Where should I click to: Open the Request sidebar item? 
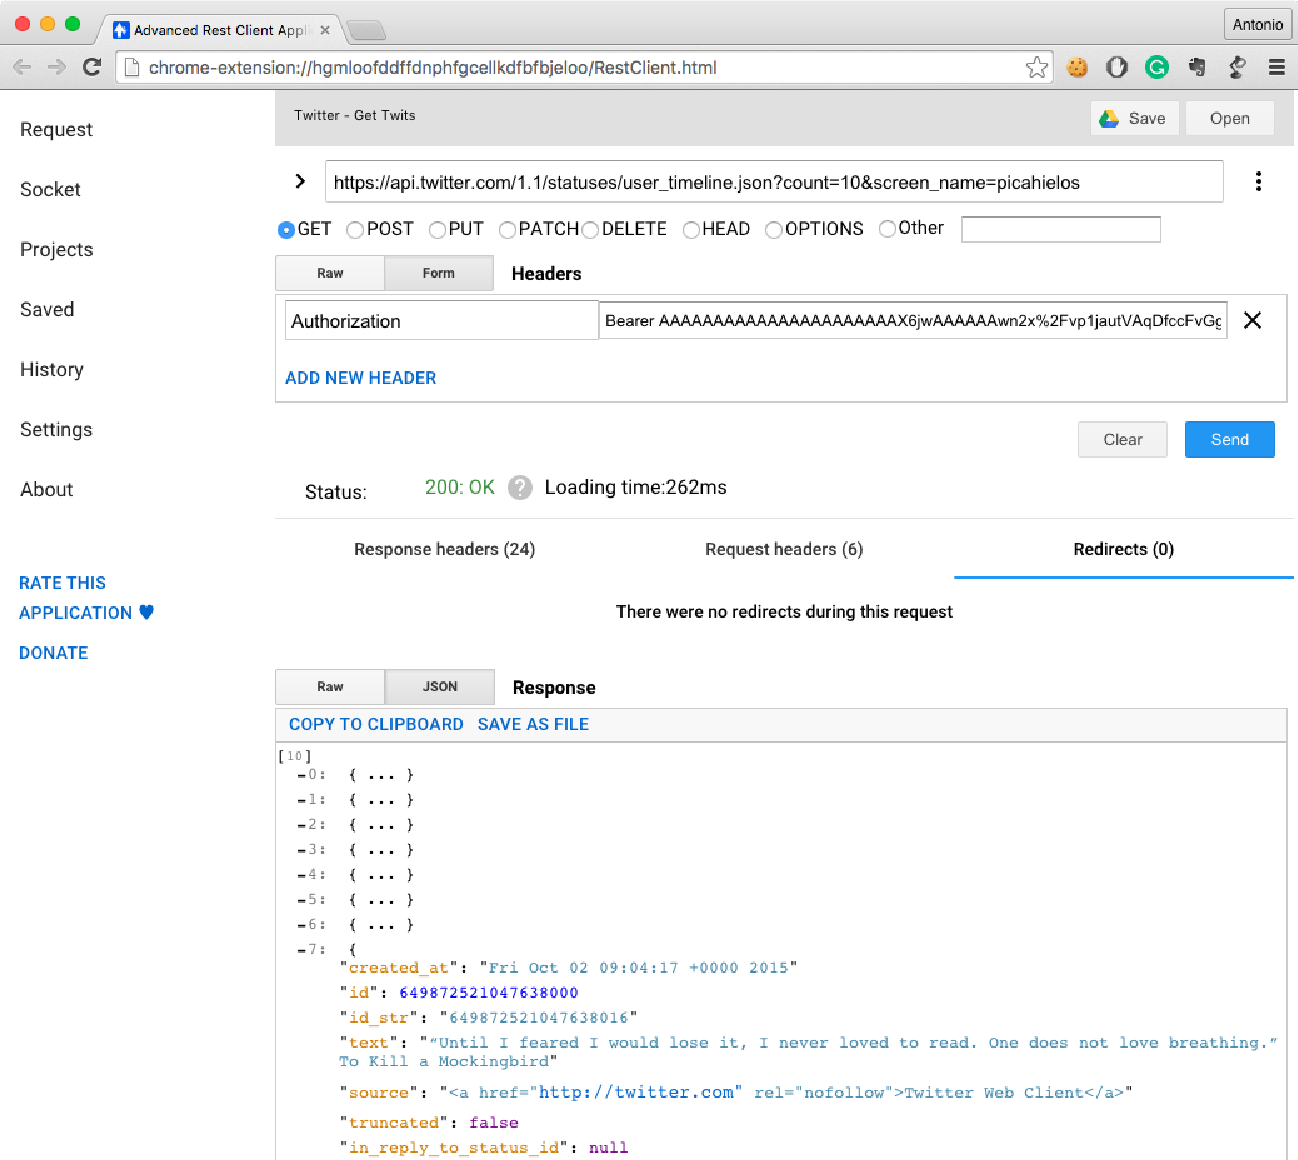pos(56,129)
